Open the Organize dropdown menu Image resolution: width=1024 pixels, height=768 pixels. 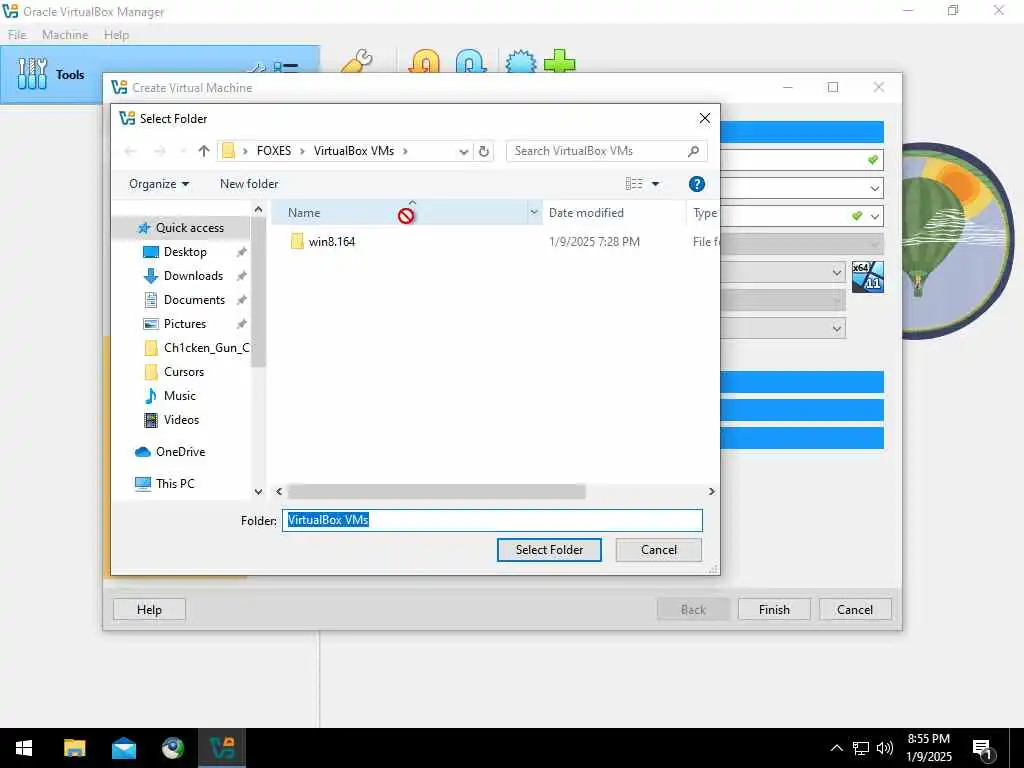coord(159,184)
